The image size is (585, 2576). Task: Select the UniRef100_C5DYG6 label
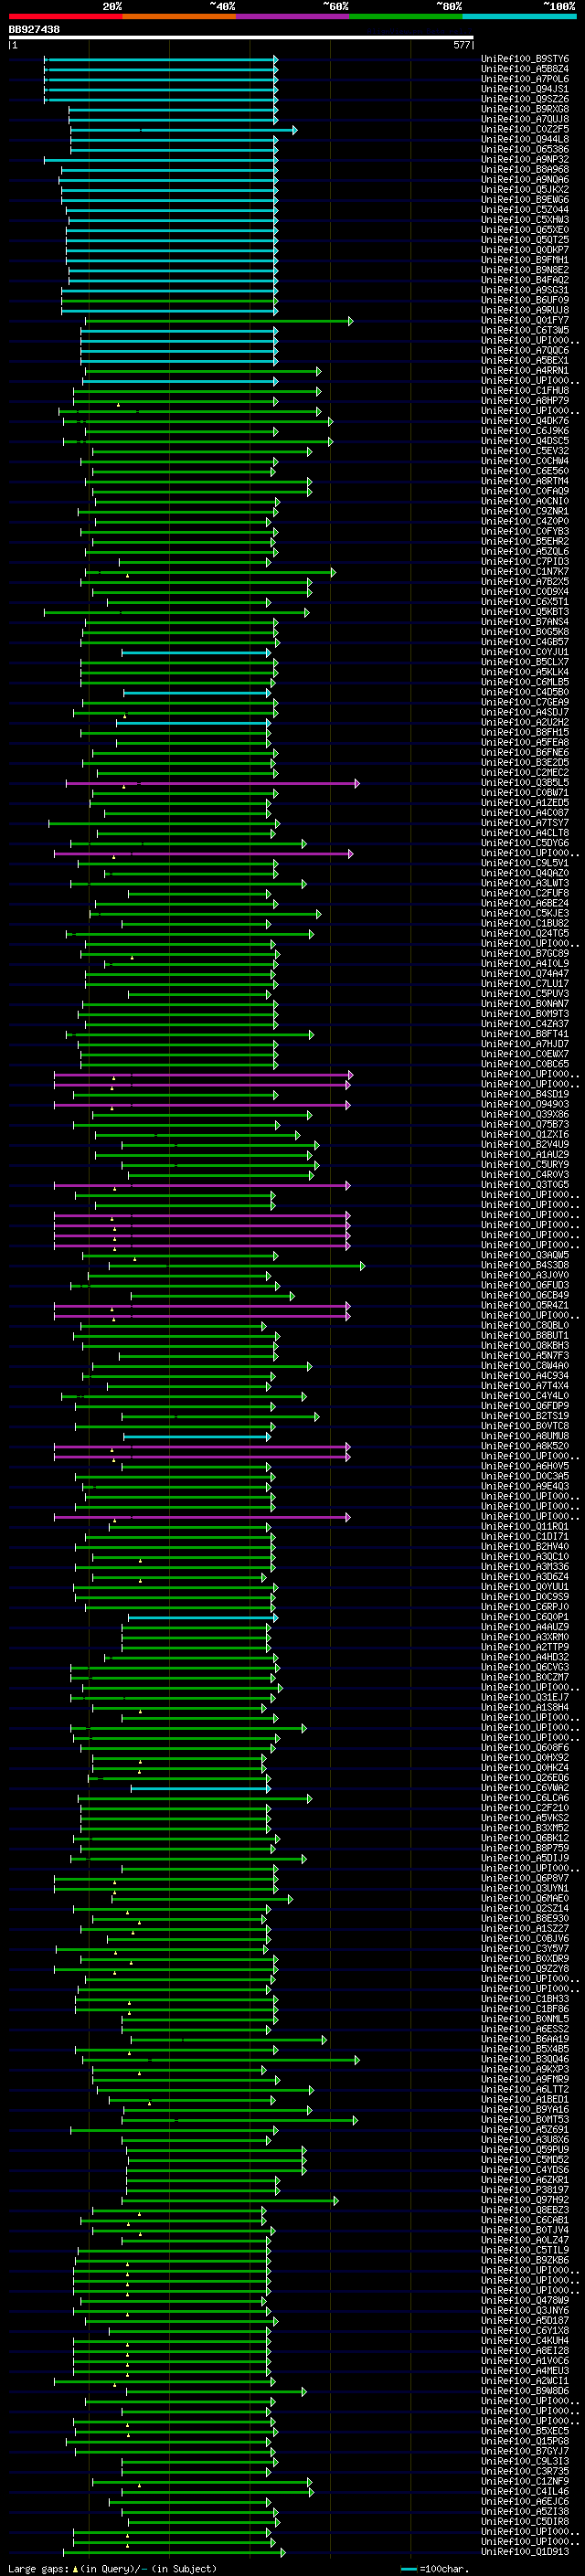pyautogui.click(x=524, y=843)
